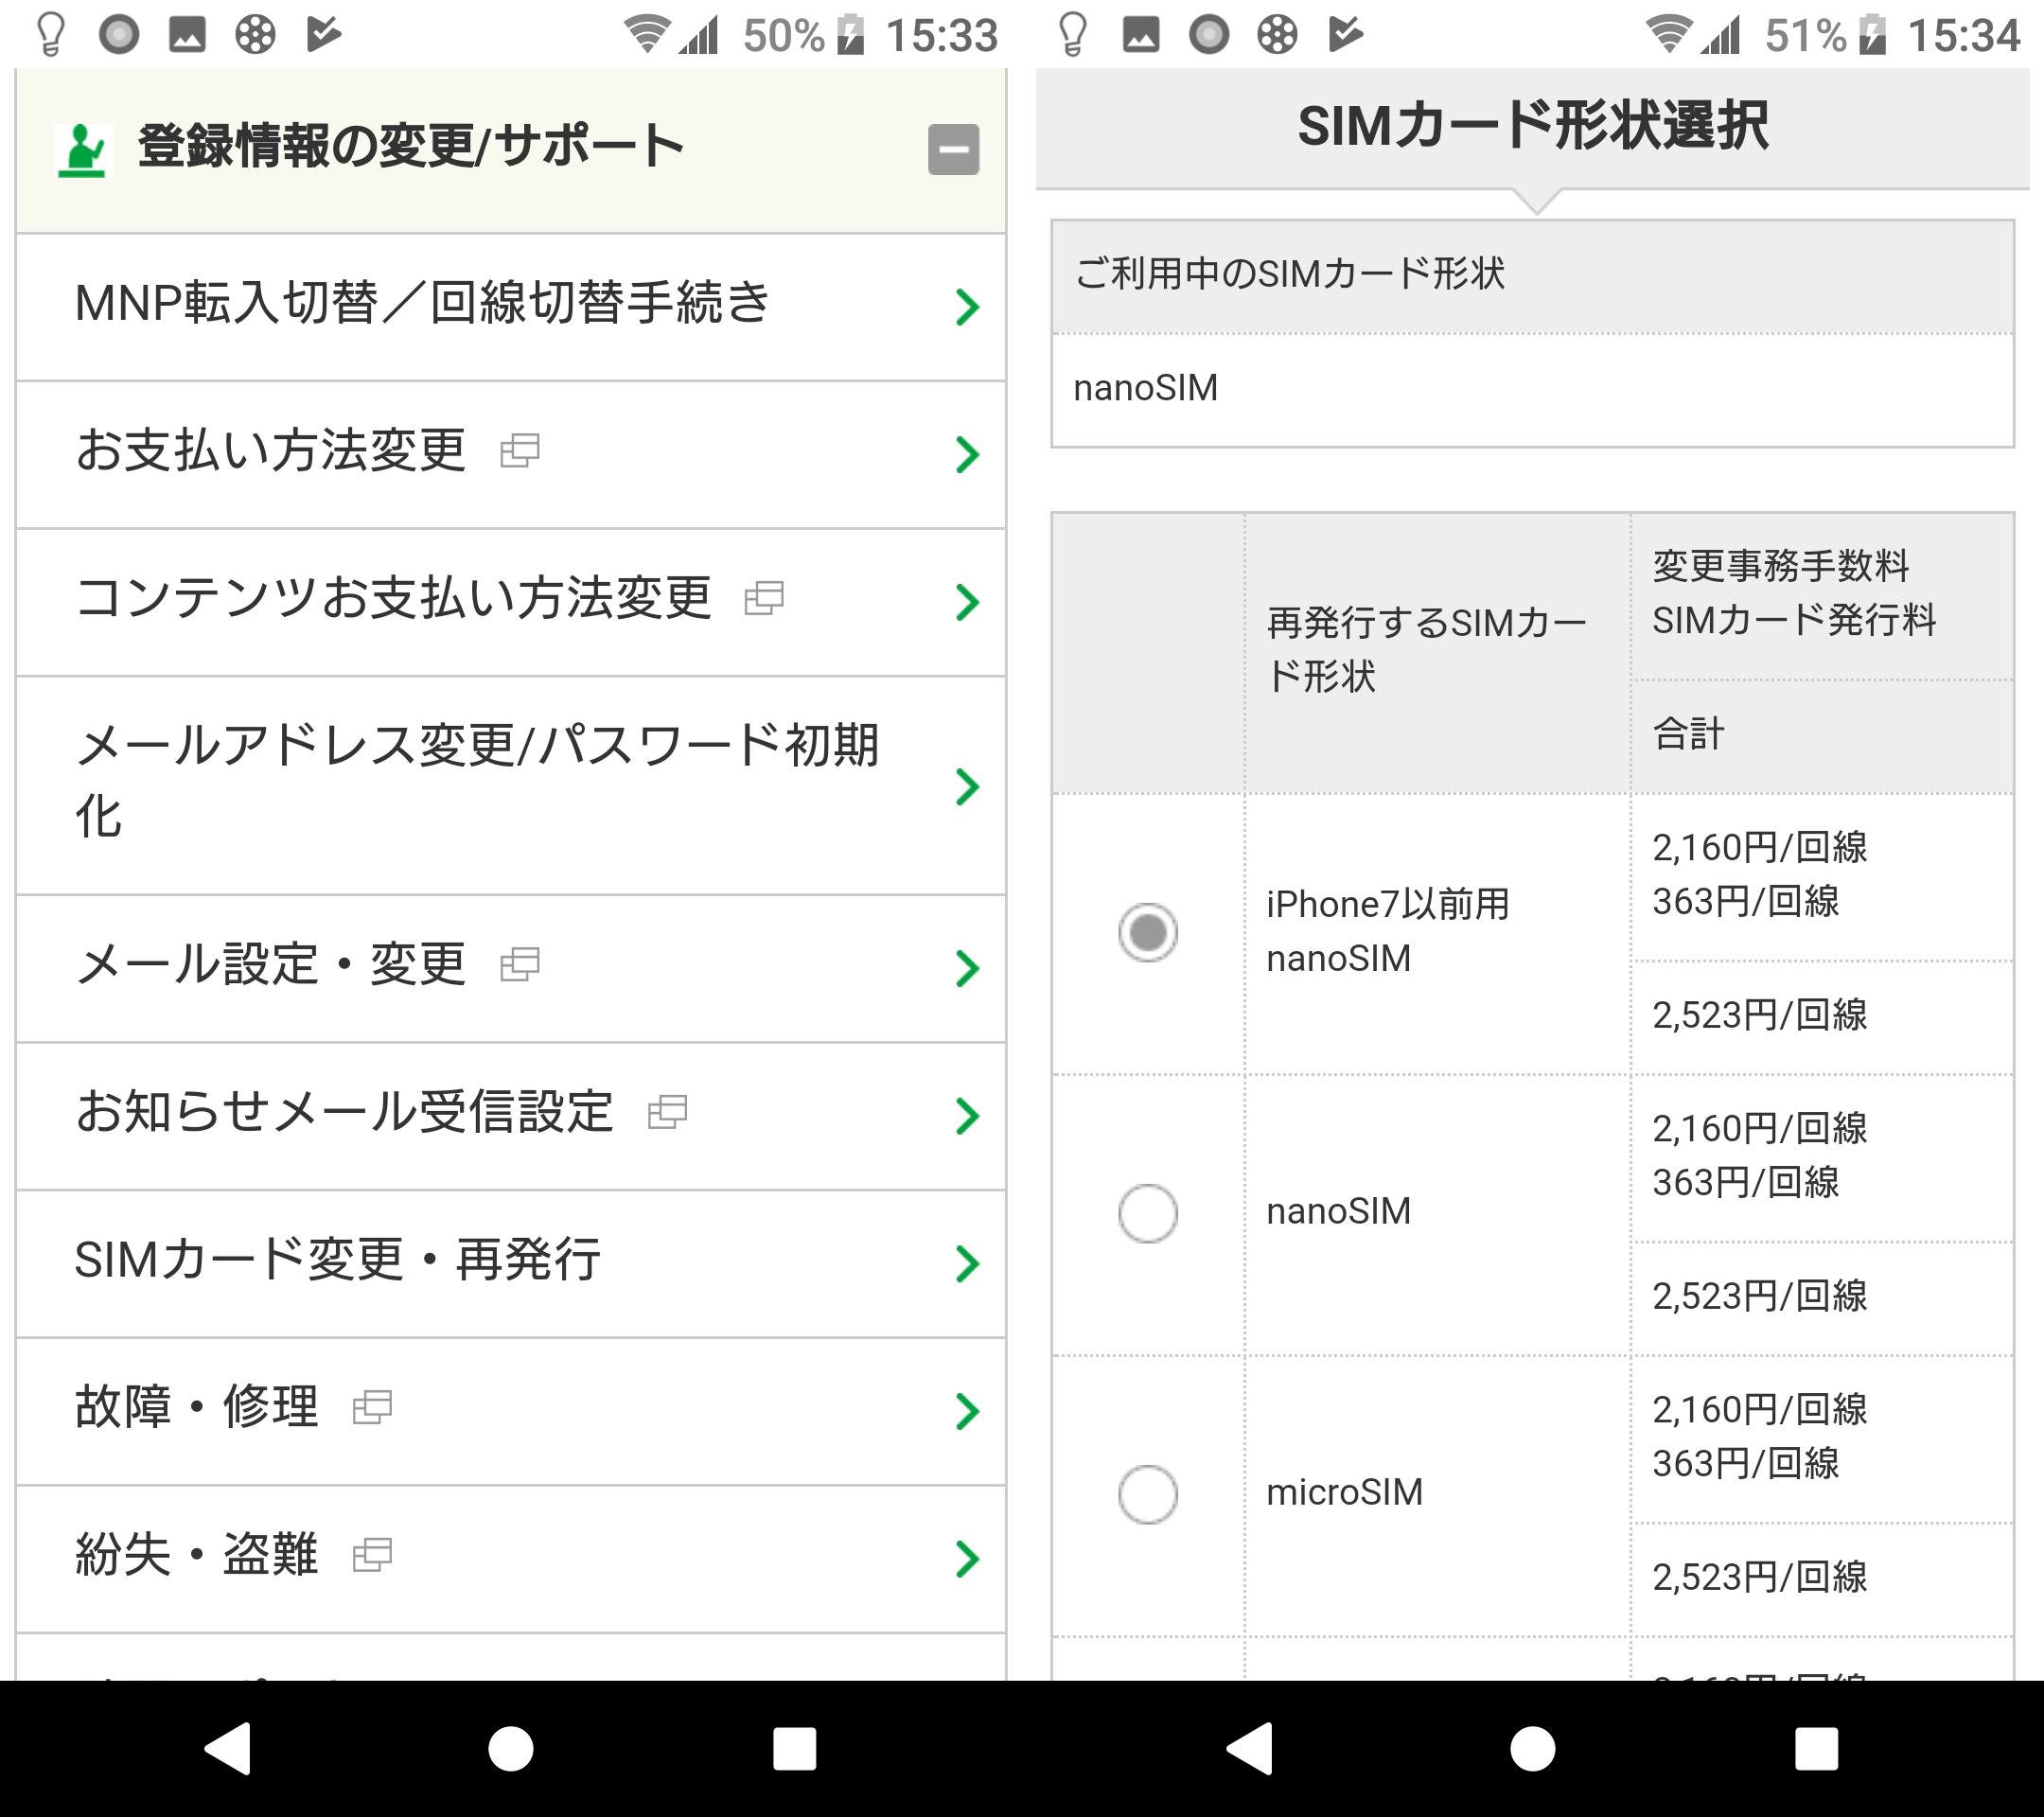Screen dimensions: 2044x1817
Task: Open コンテンツお支払い方法変更 link
Action: (x=392, y=598)
